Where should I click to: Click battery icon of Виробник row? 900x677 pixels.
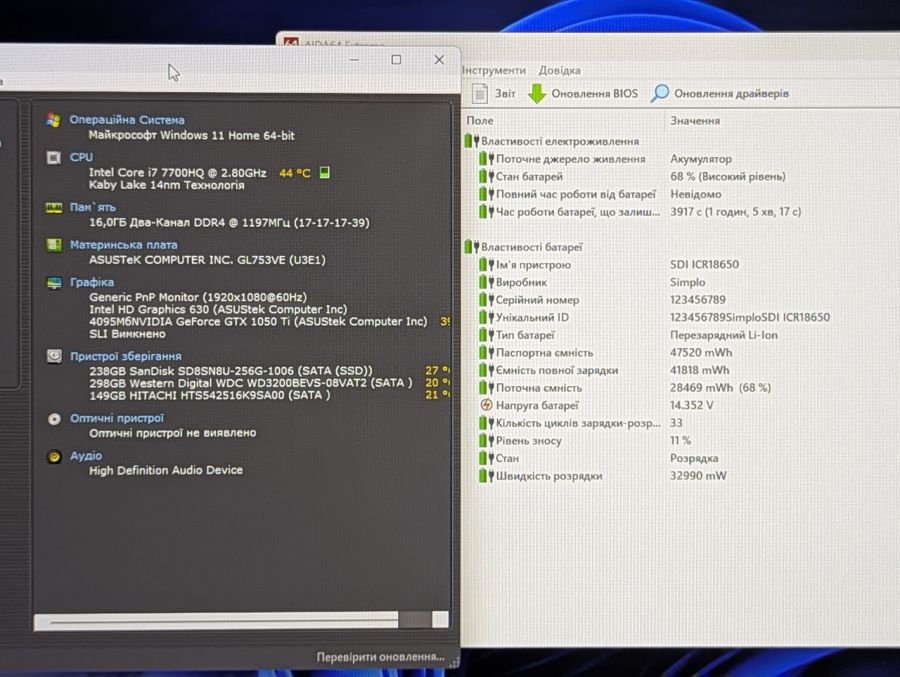(x=486, y=282)
